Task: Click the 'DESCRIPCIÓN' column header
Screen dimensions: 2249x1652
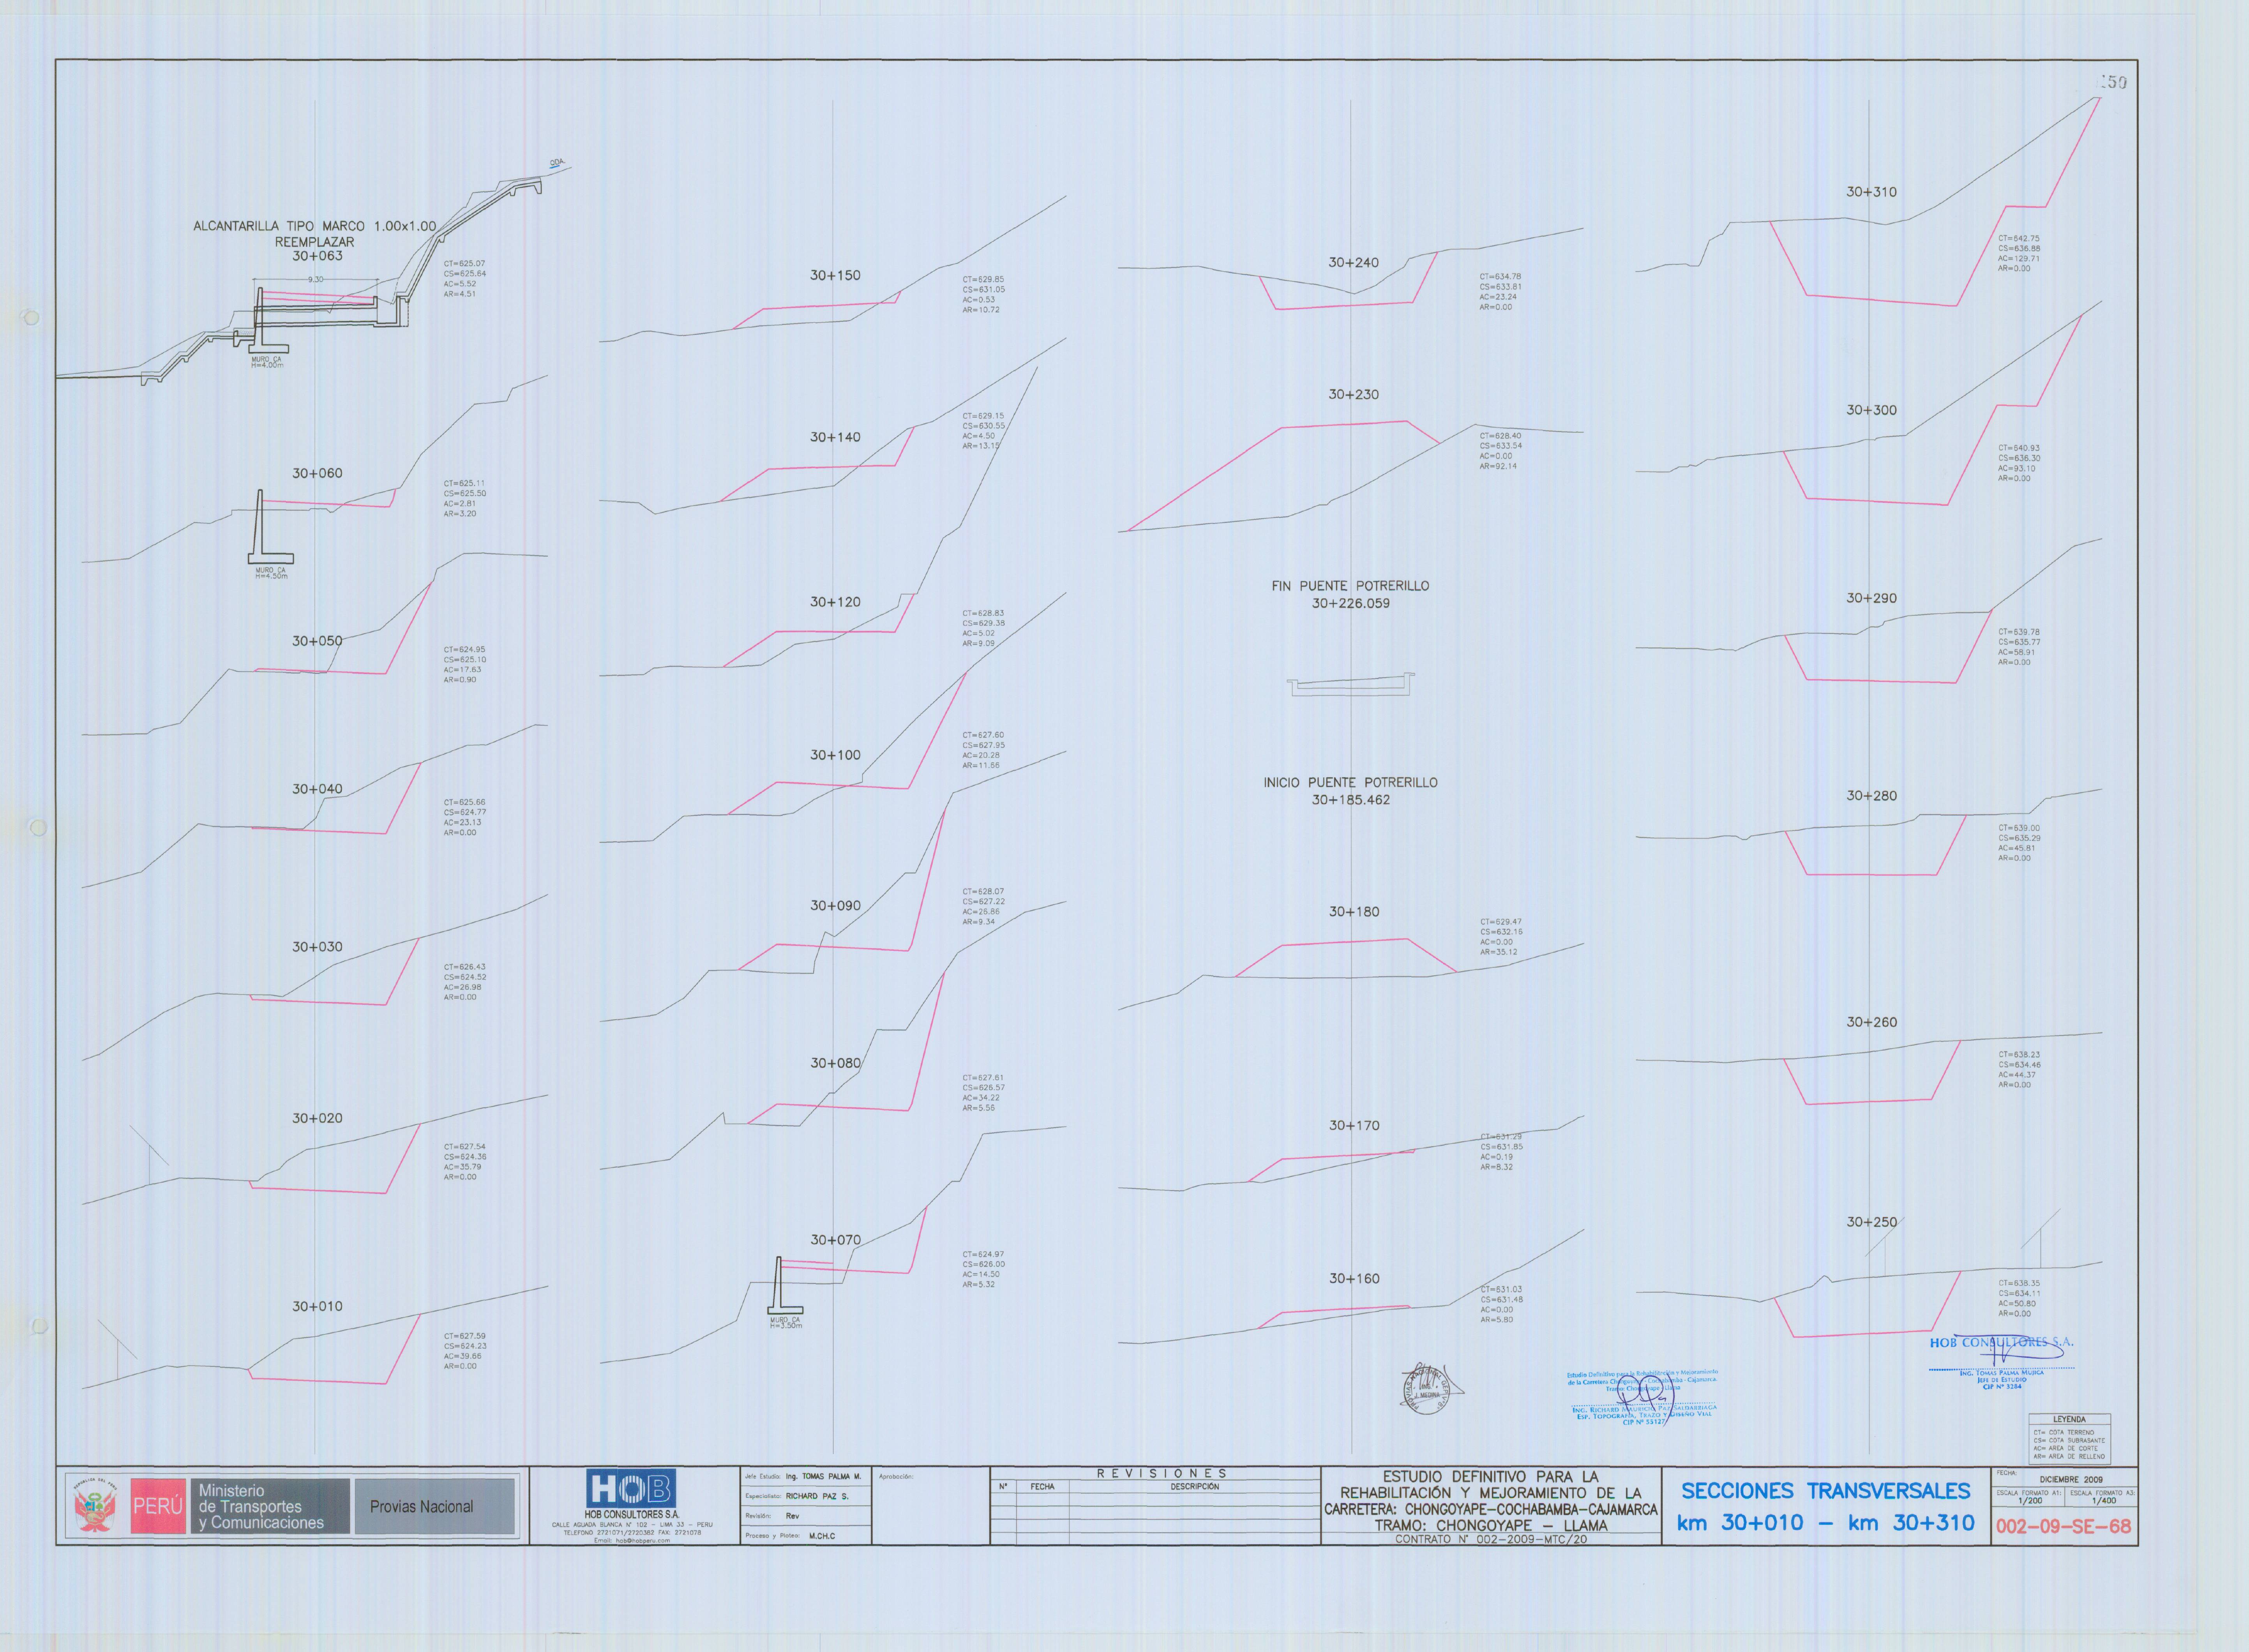Action: click(1194, 1487)
